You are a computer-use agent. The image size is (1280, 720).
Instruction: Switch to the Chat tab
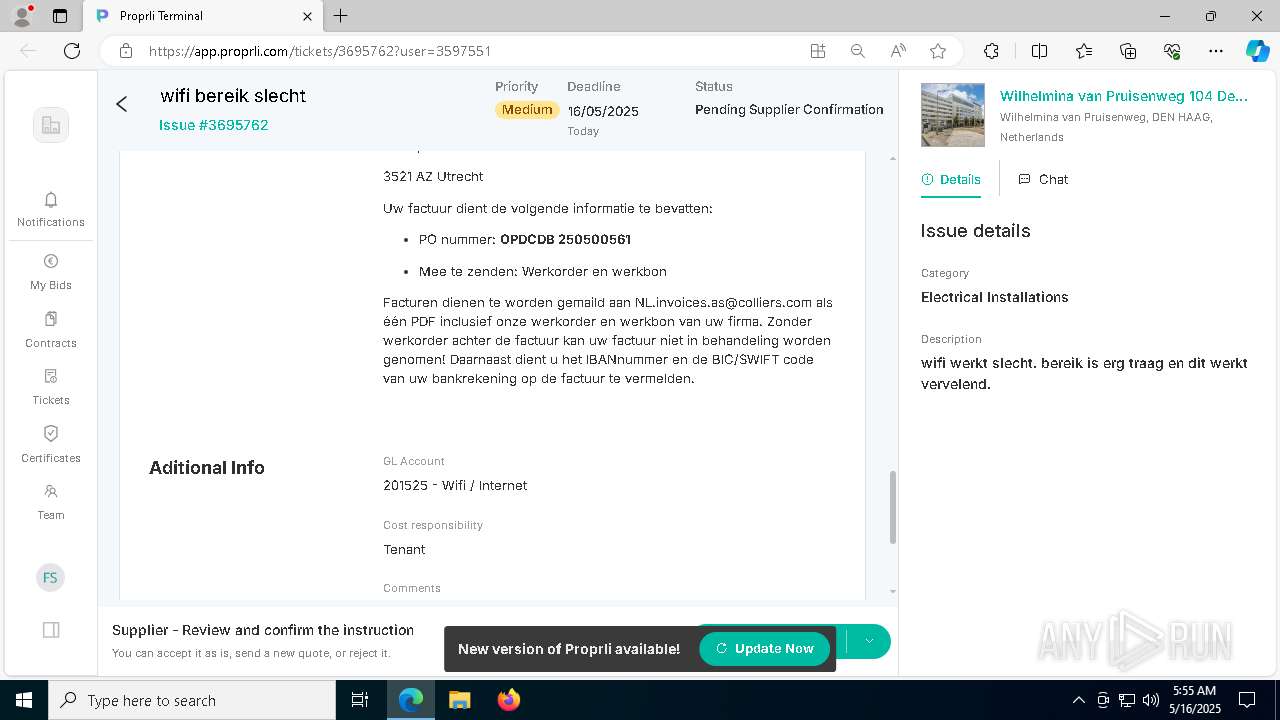(x=1043, y=179)
